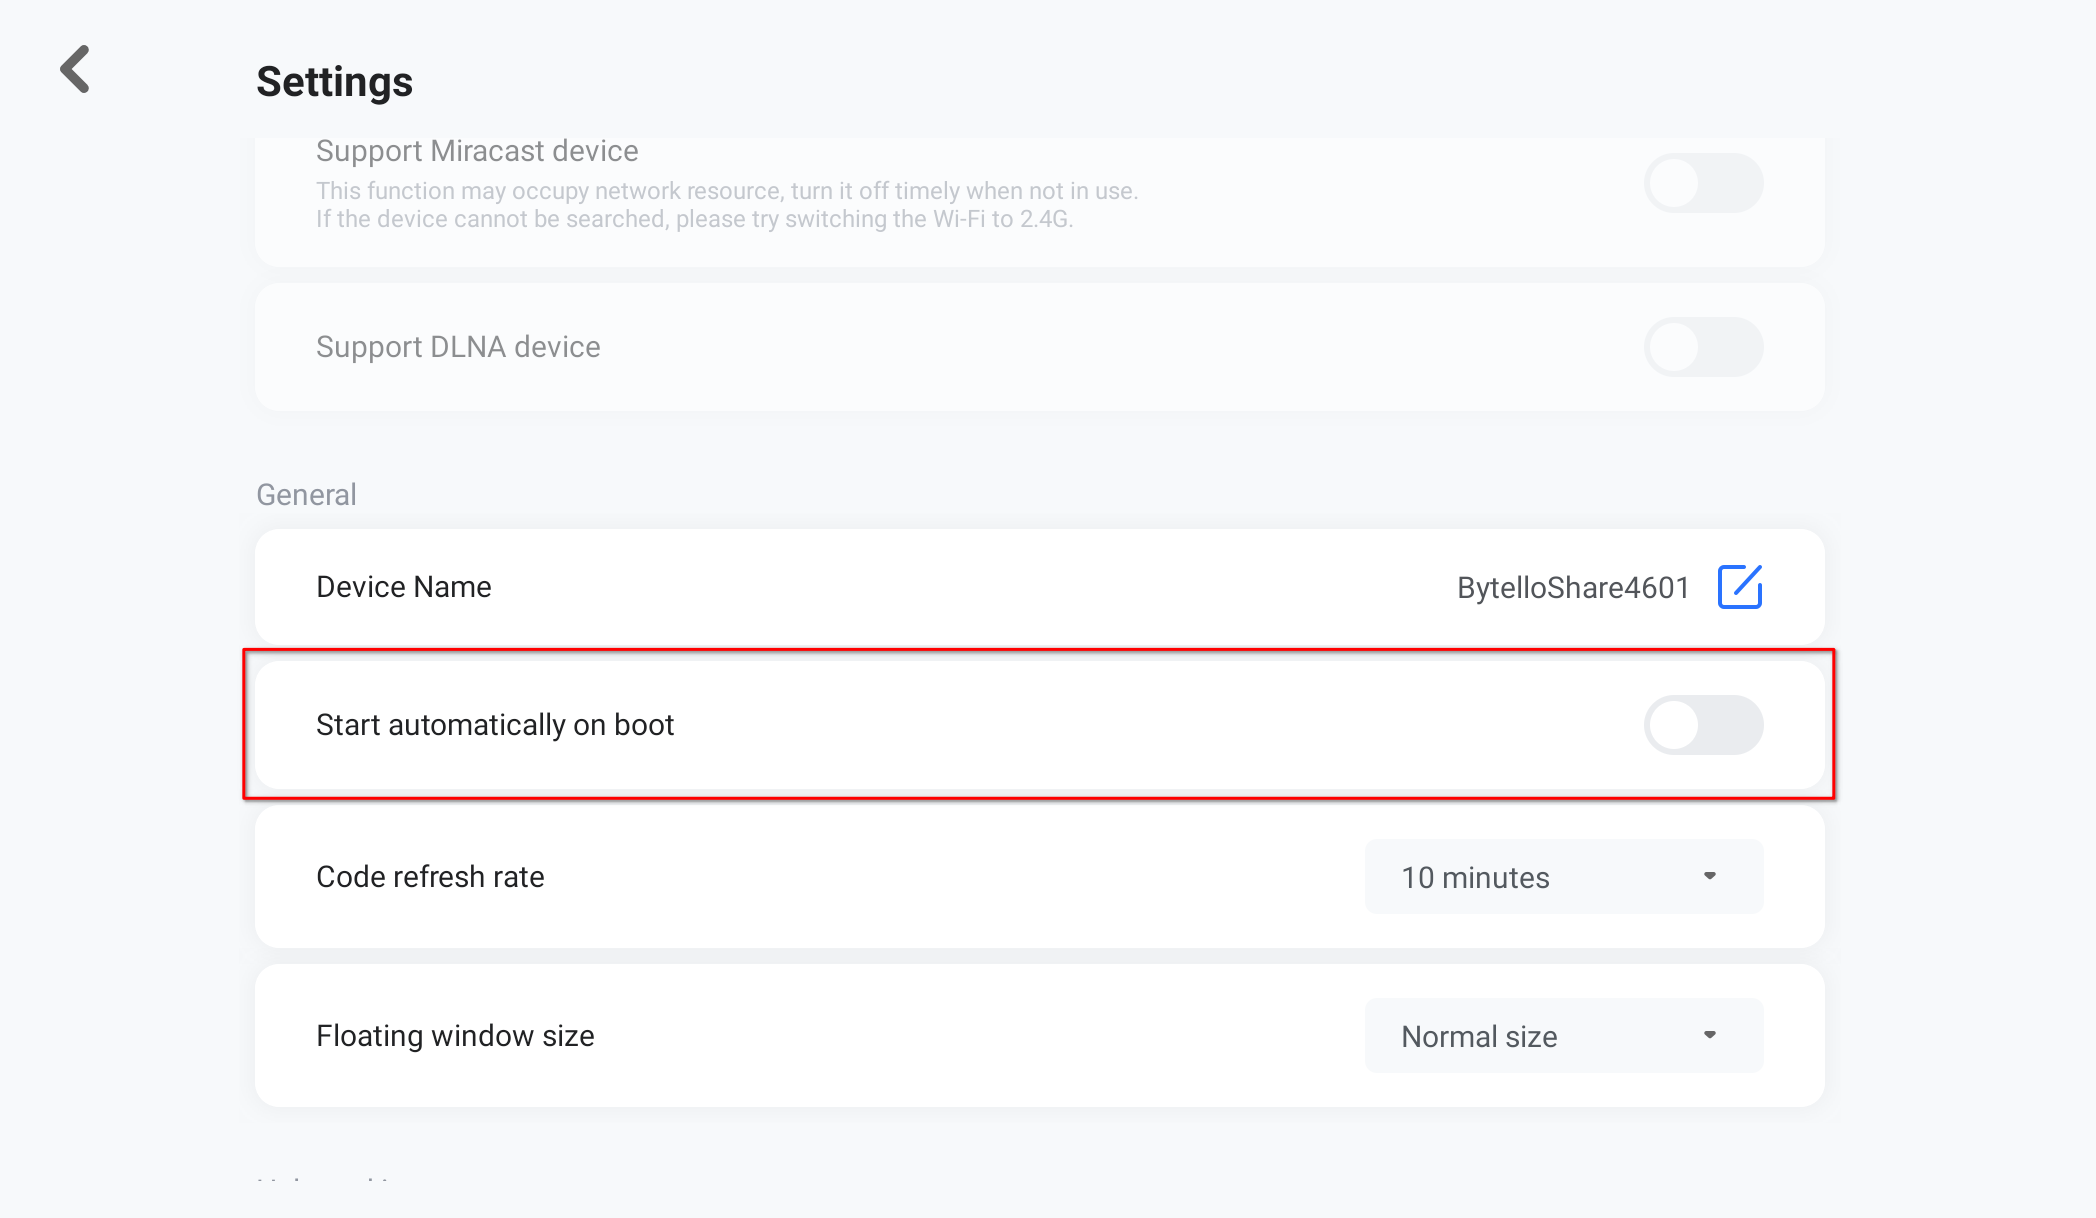Click the General section heading

306,495
